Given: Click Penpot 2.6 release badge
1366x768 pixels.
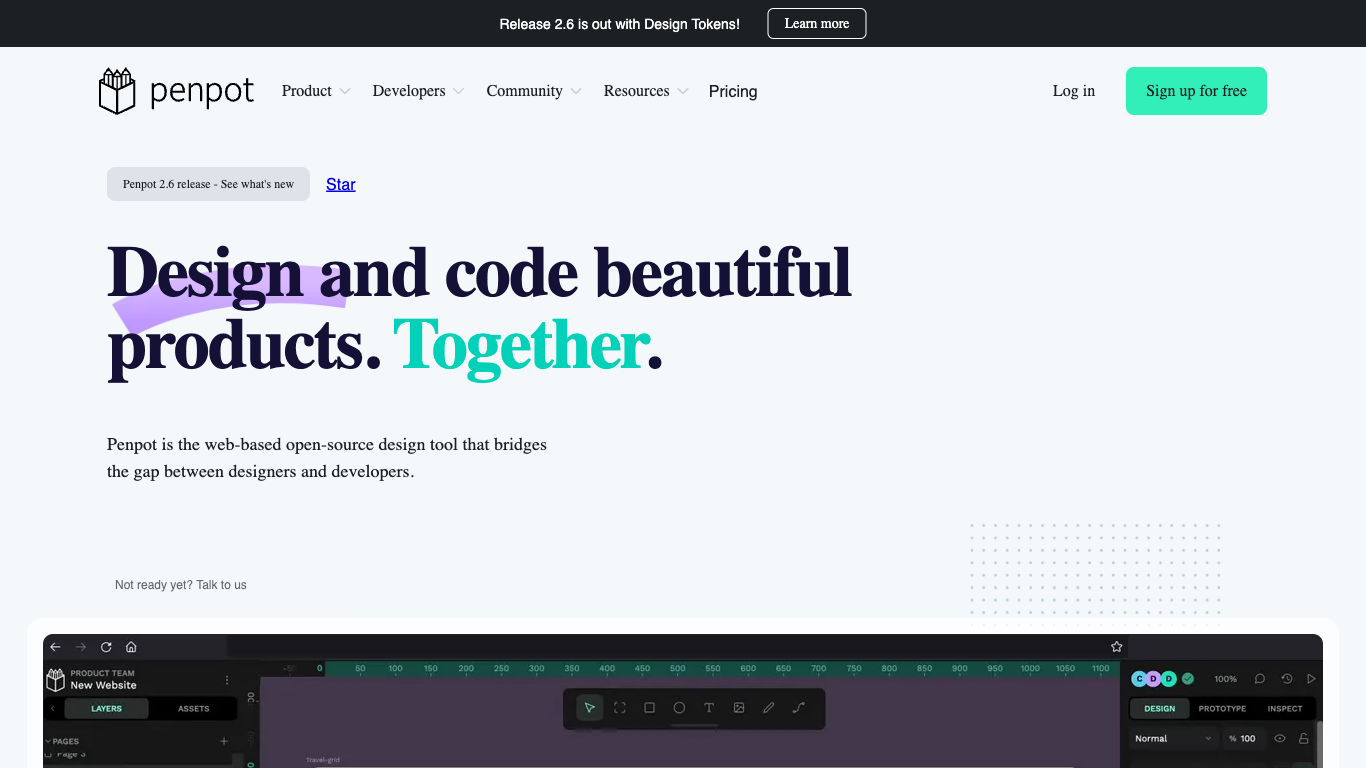Looking at the screenshot, I should [208, 184].
